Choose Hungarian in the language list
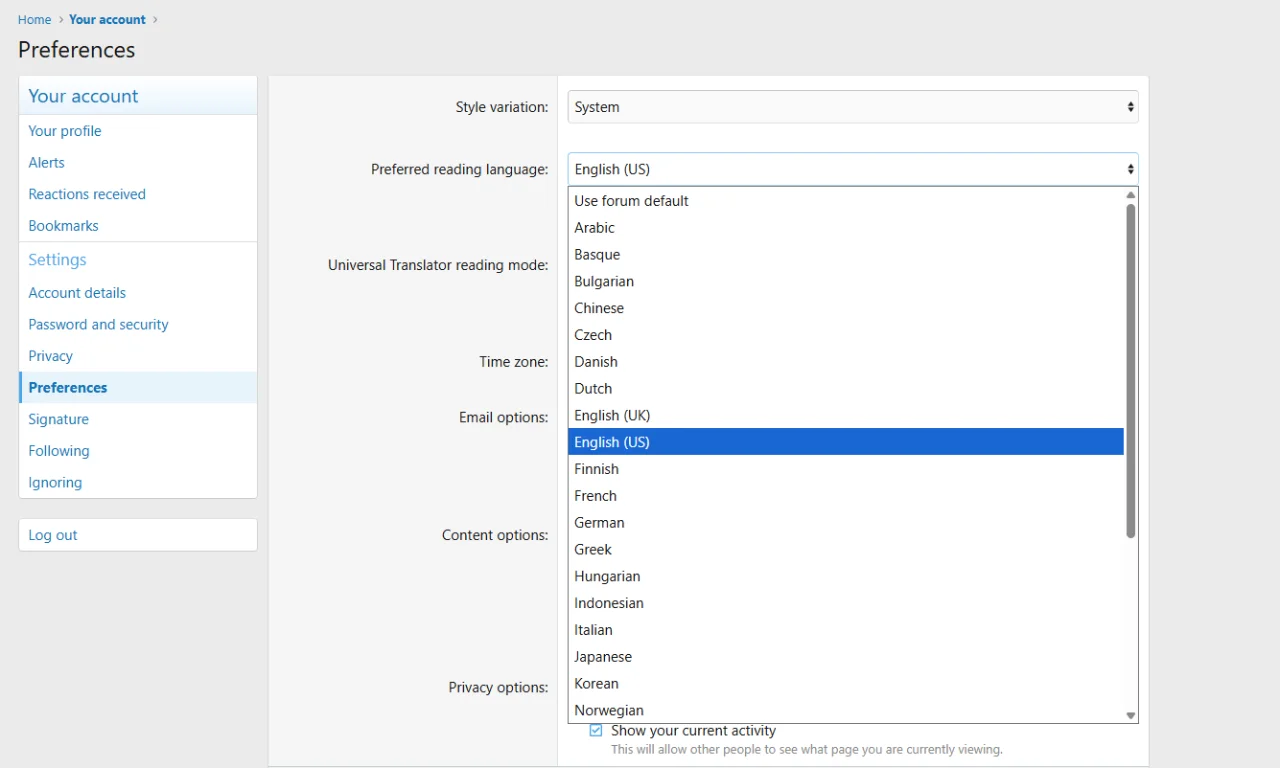 tap(846, 577)
